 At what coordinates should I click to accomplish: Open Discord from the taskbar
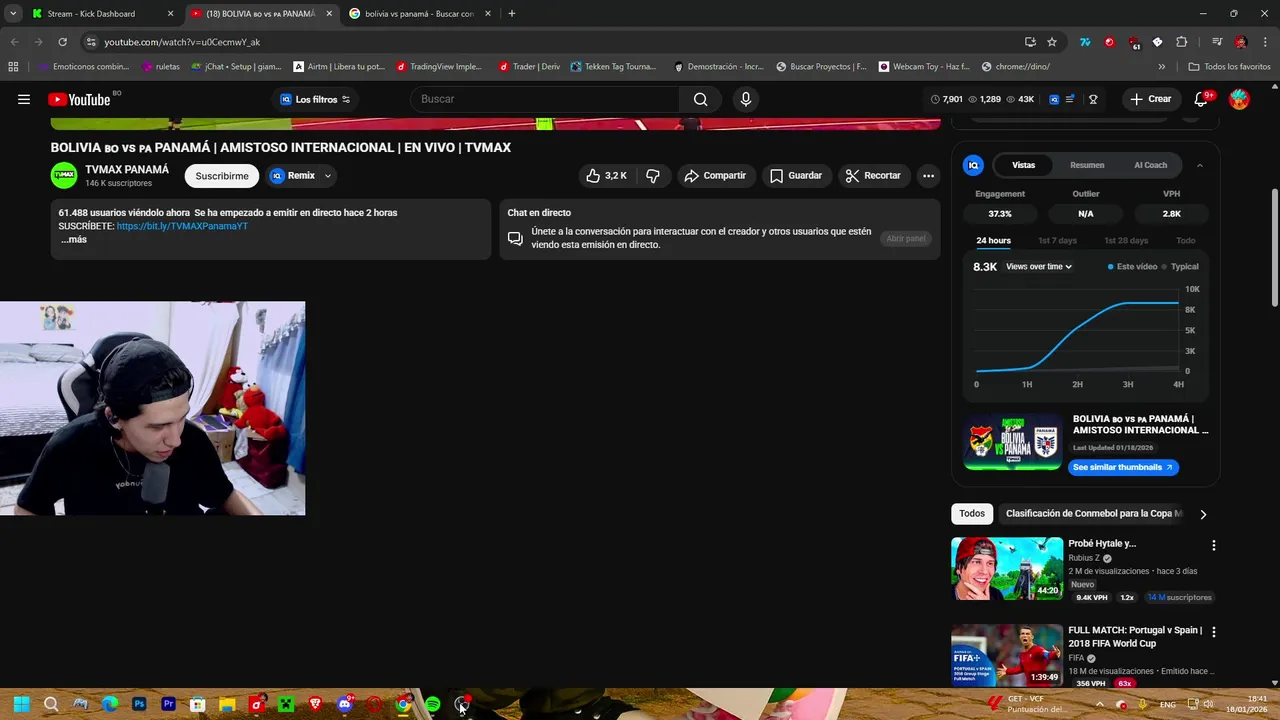(345, 704)
